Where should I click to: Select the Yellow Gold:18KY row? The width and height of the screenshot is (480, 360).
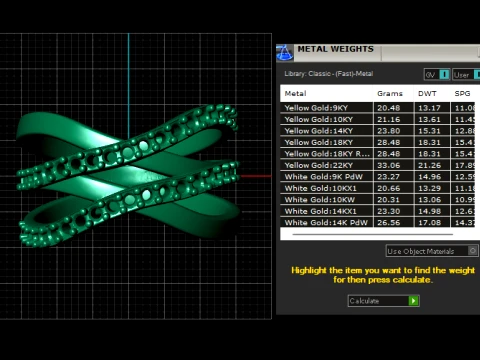click(x=378, y=142)
